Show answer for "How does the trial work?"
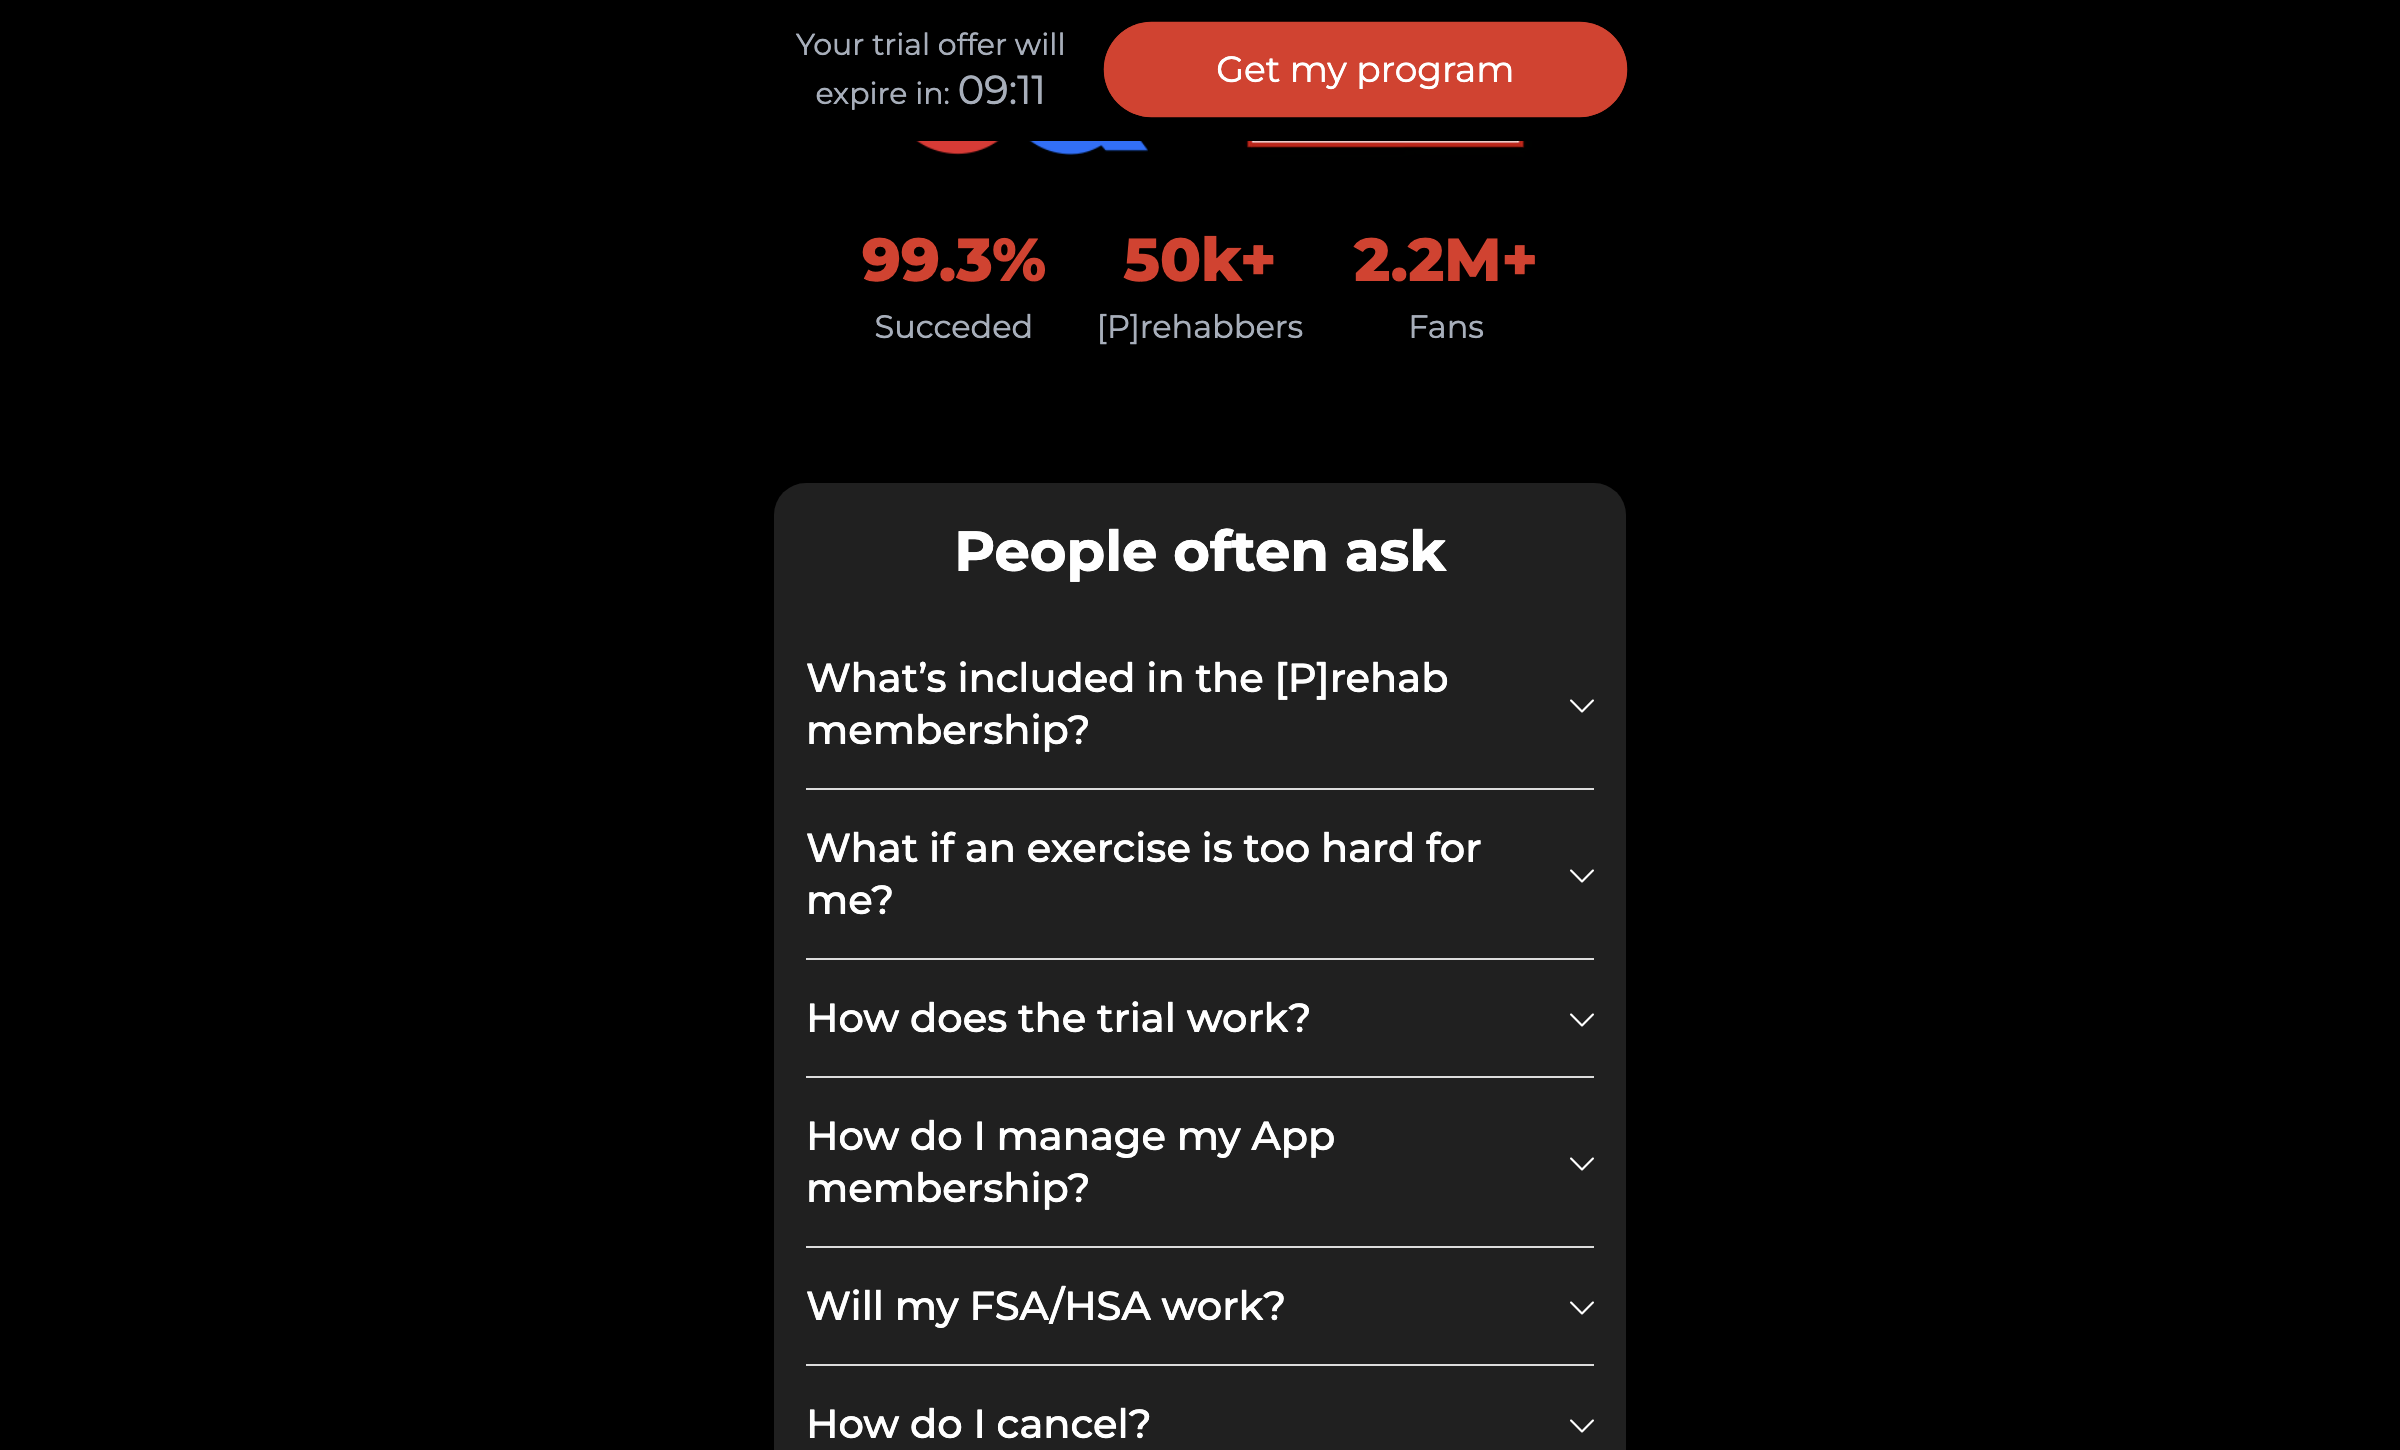 1200,1018
